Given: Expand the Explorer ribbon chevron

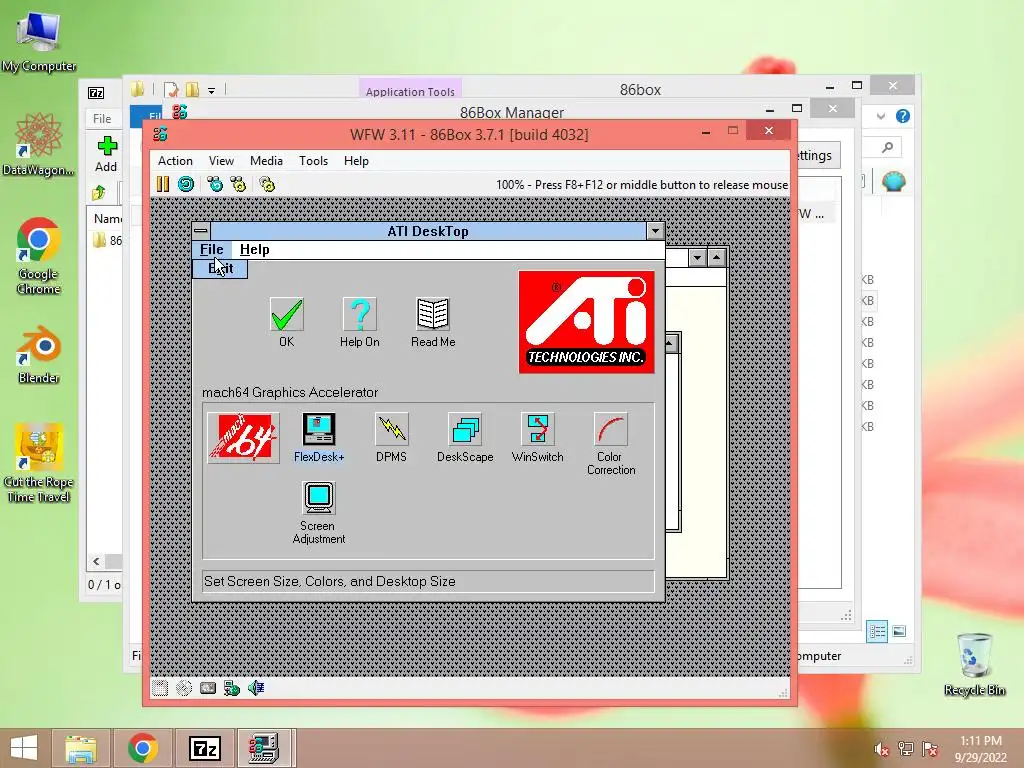Looking at the screenshot, I should coord(881,116).
